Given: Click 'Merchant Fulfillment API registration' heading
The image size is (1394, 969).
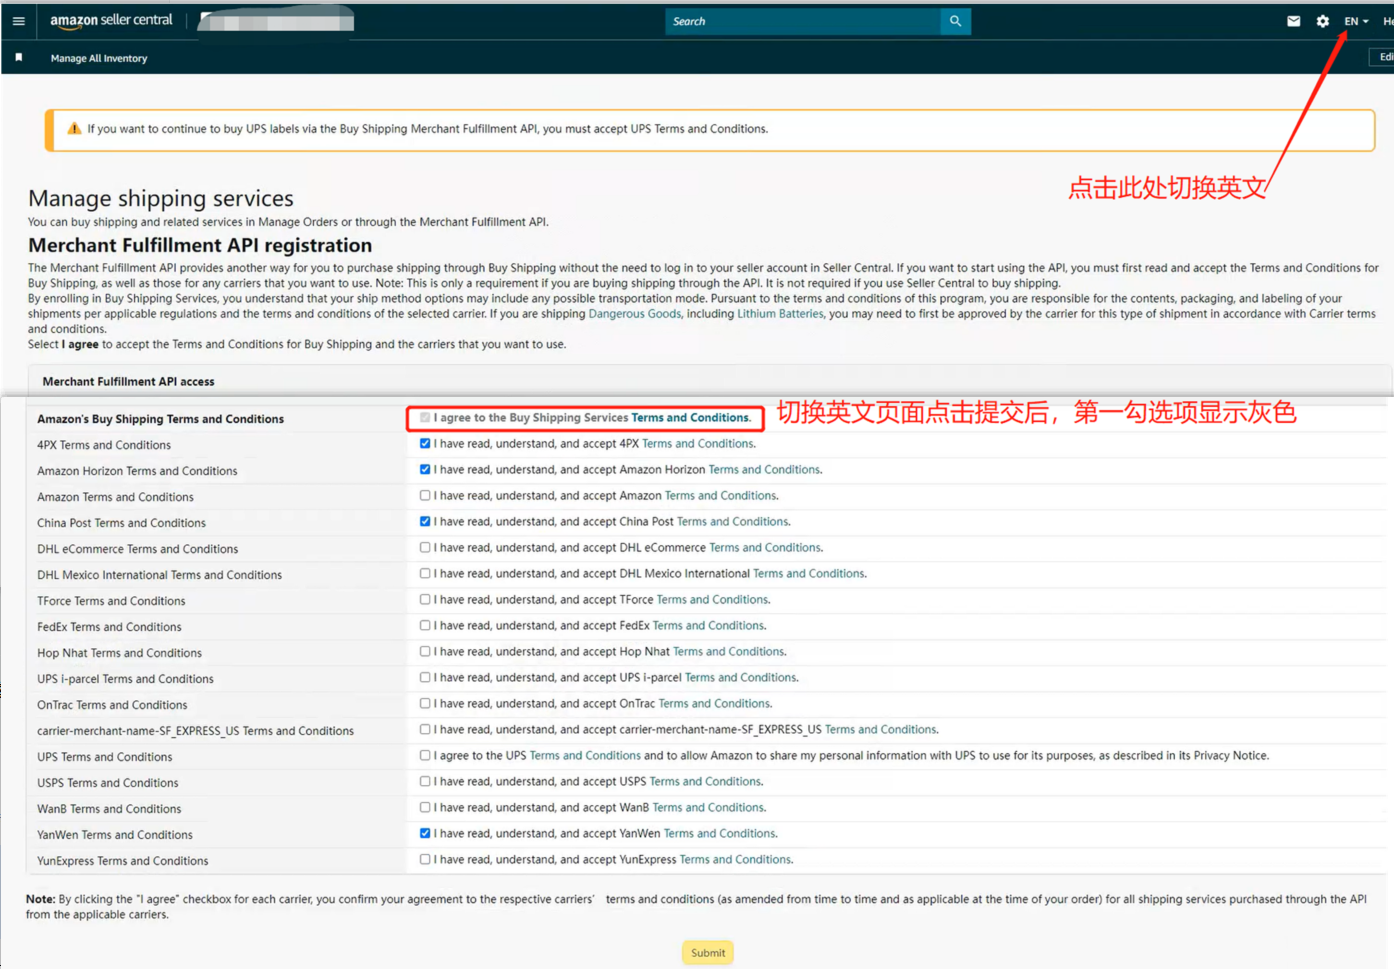Looking at the screenshot, I should coord(200,245).
